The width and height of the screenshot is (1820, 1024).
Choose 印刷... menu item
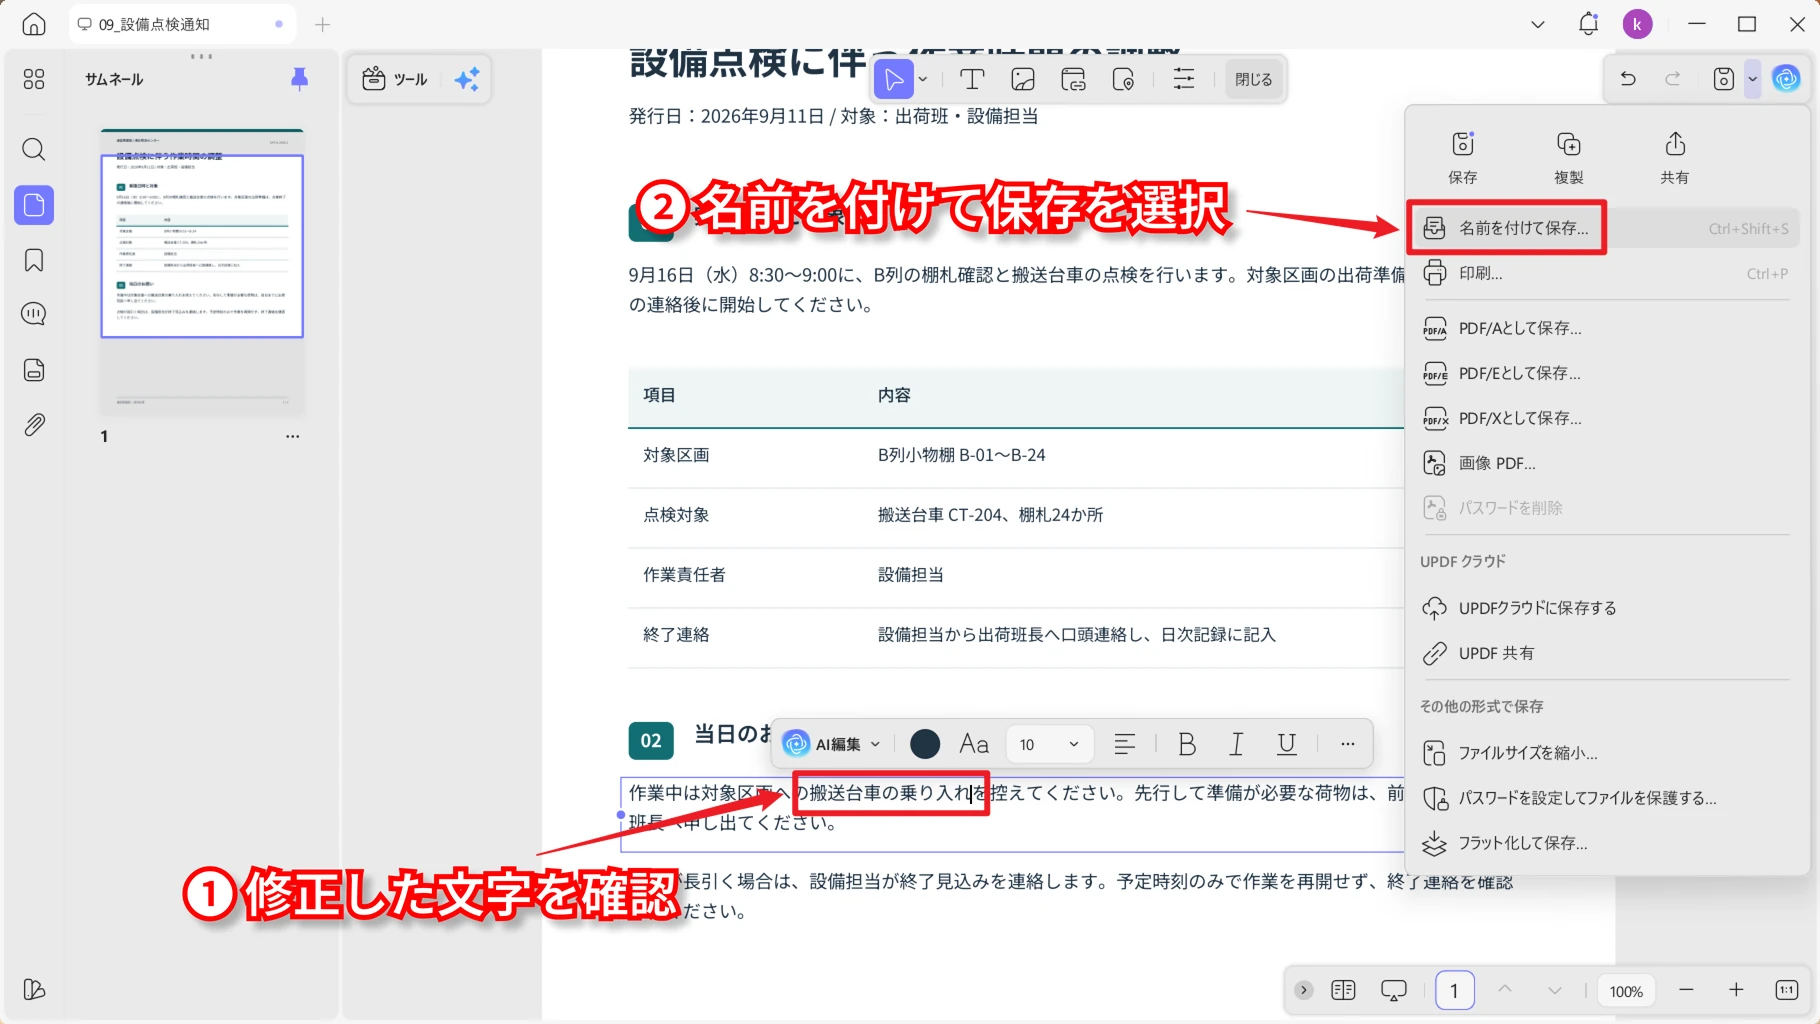pos(1605,273)
